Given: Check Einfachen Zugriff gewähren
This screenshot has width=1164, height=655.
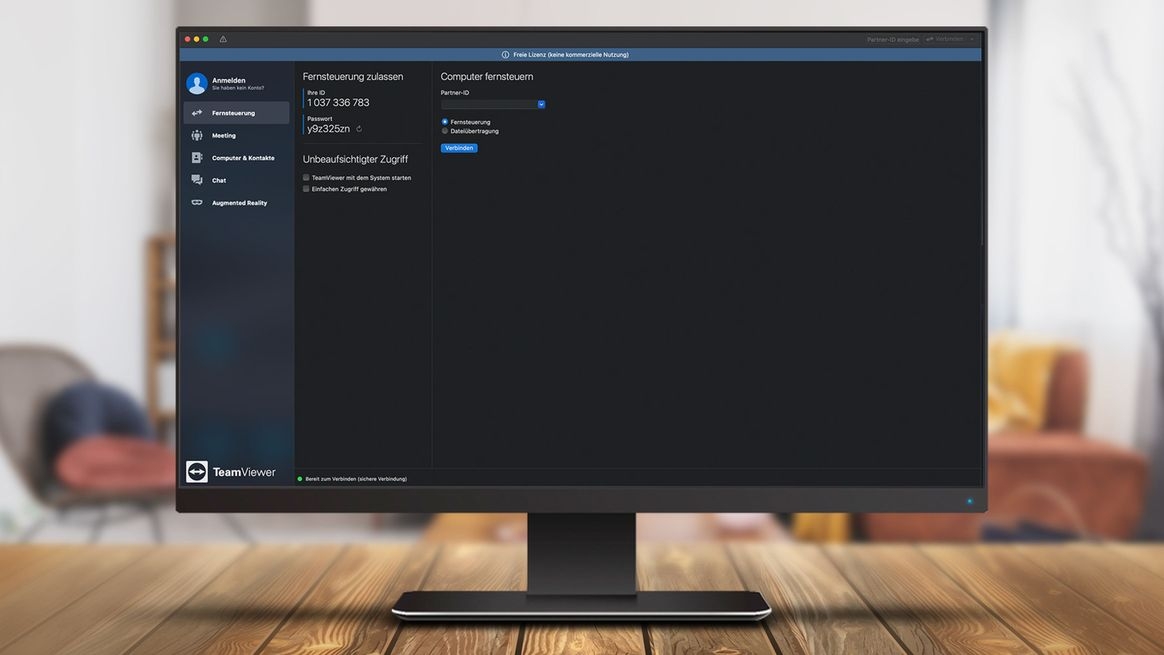Looking at the screenshot, I should pyautogui.click(x=306, y=189).
